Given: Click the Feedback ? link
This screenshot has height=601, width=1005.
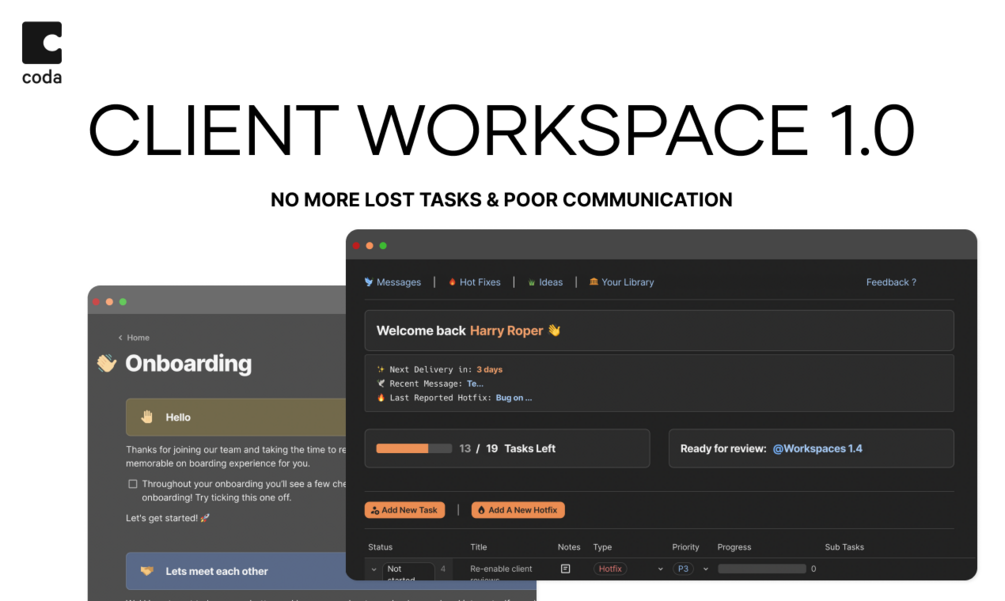Looking at the screenshot, I should (x=891, y=282).
